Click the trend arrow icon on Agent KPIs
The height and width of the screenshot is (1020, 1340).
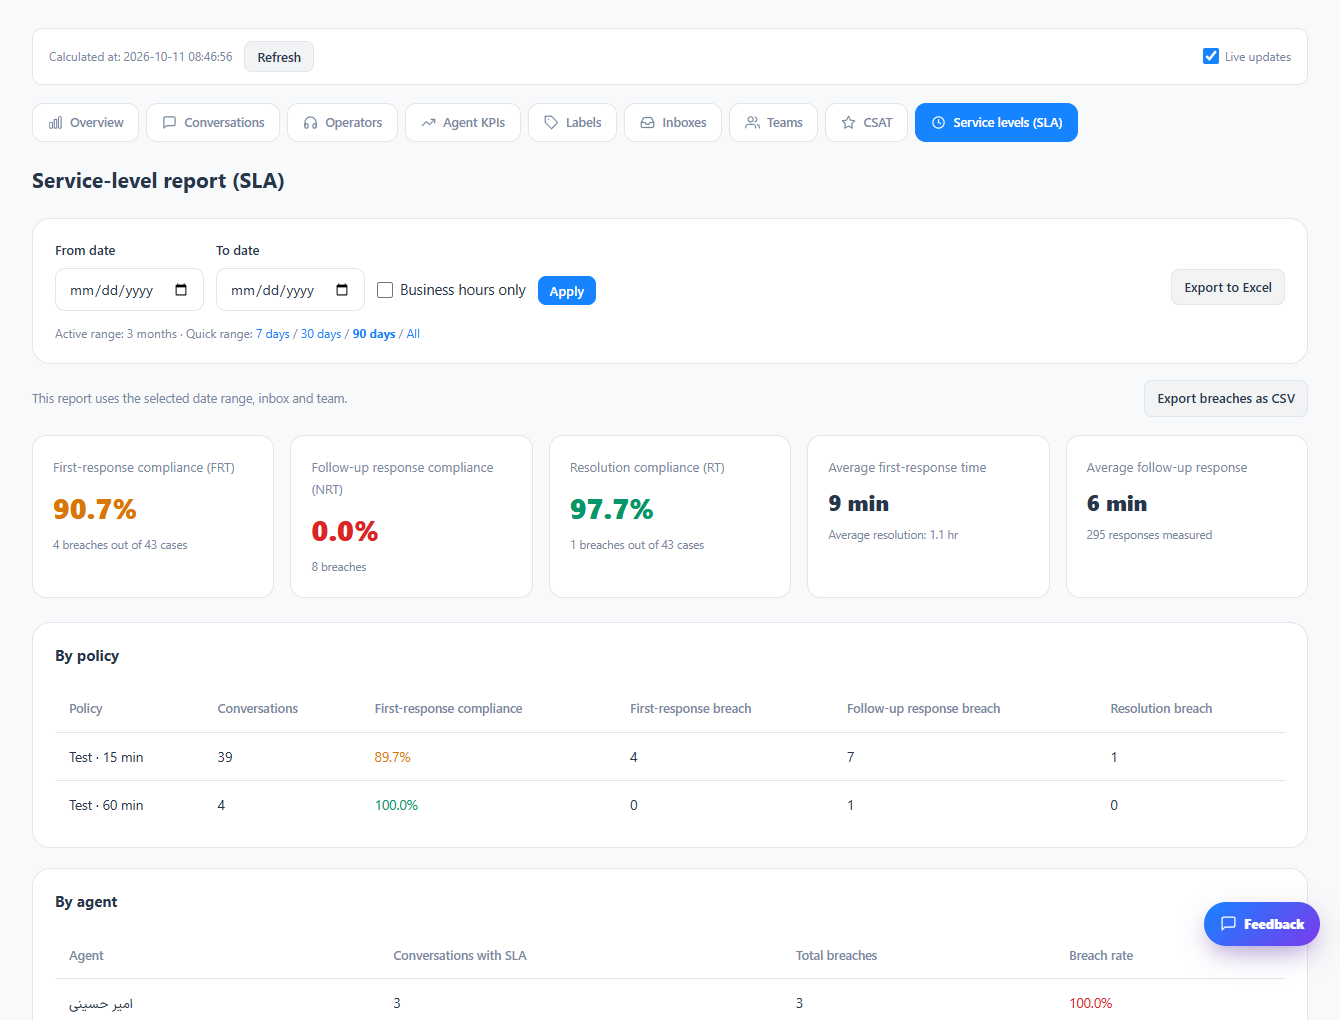click(x=428, y=123)
